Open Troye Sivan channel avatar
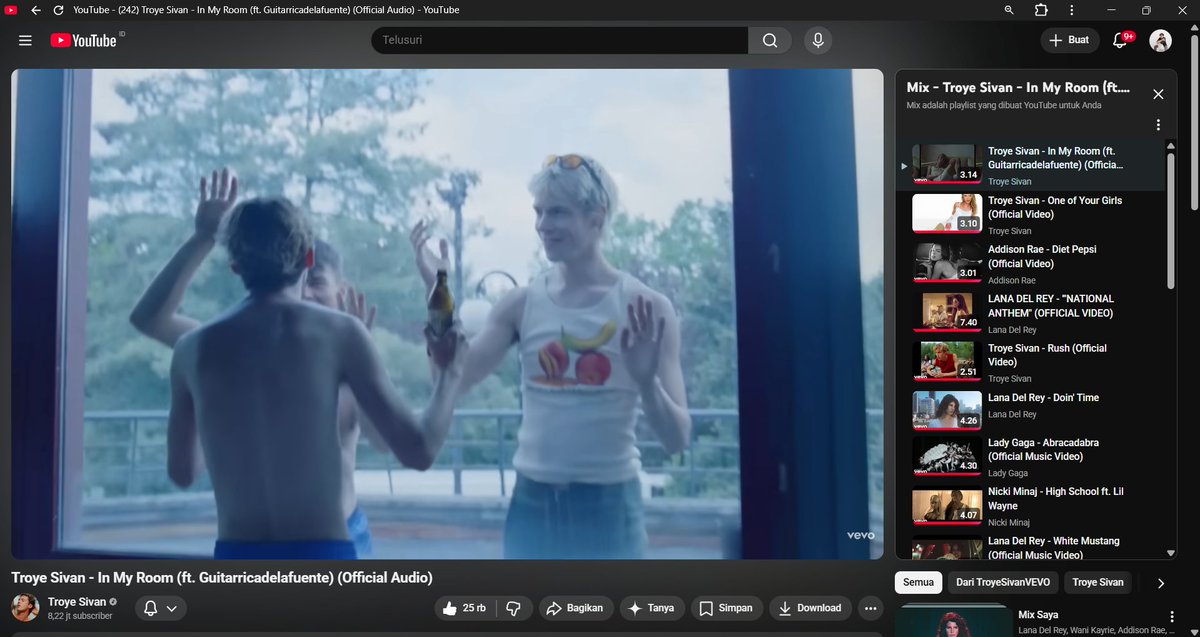1200x637 pixels. click(25, 608)
